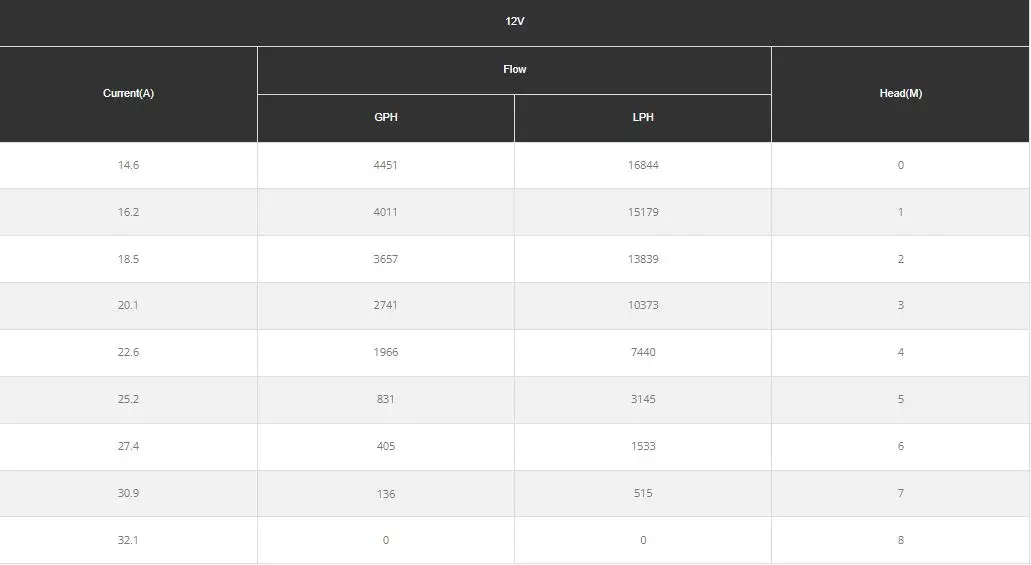Select the 3657 GPH value

click(385, 259)
